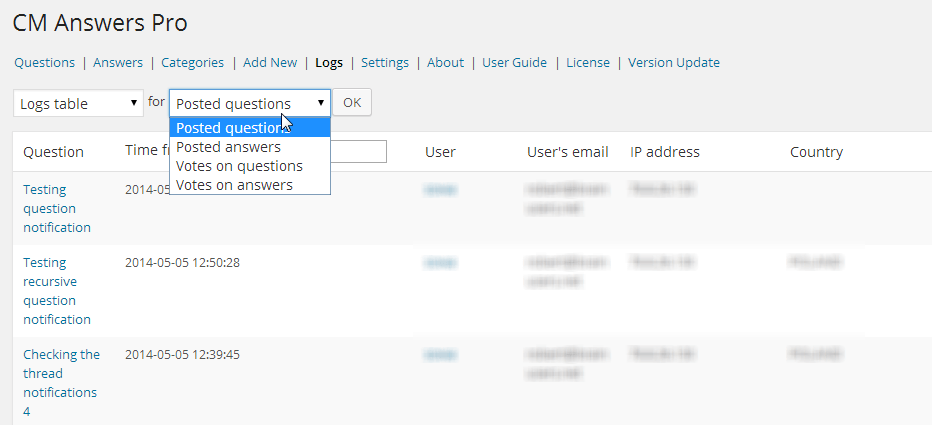Open the Version Update link

(673, 62)
